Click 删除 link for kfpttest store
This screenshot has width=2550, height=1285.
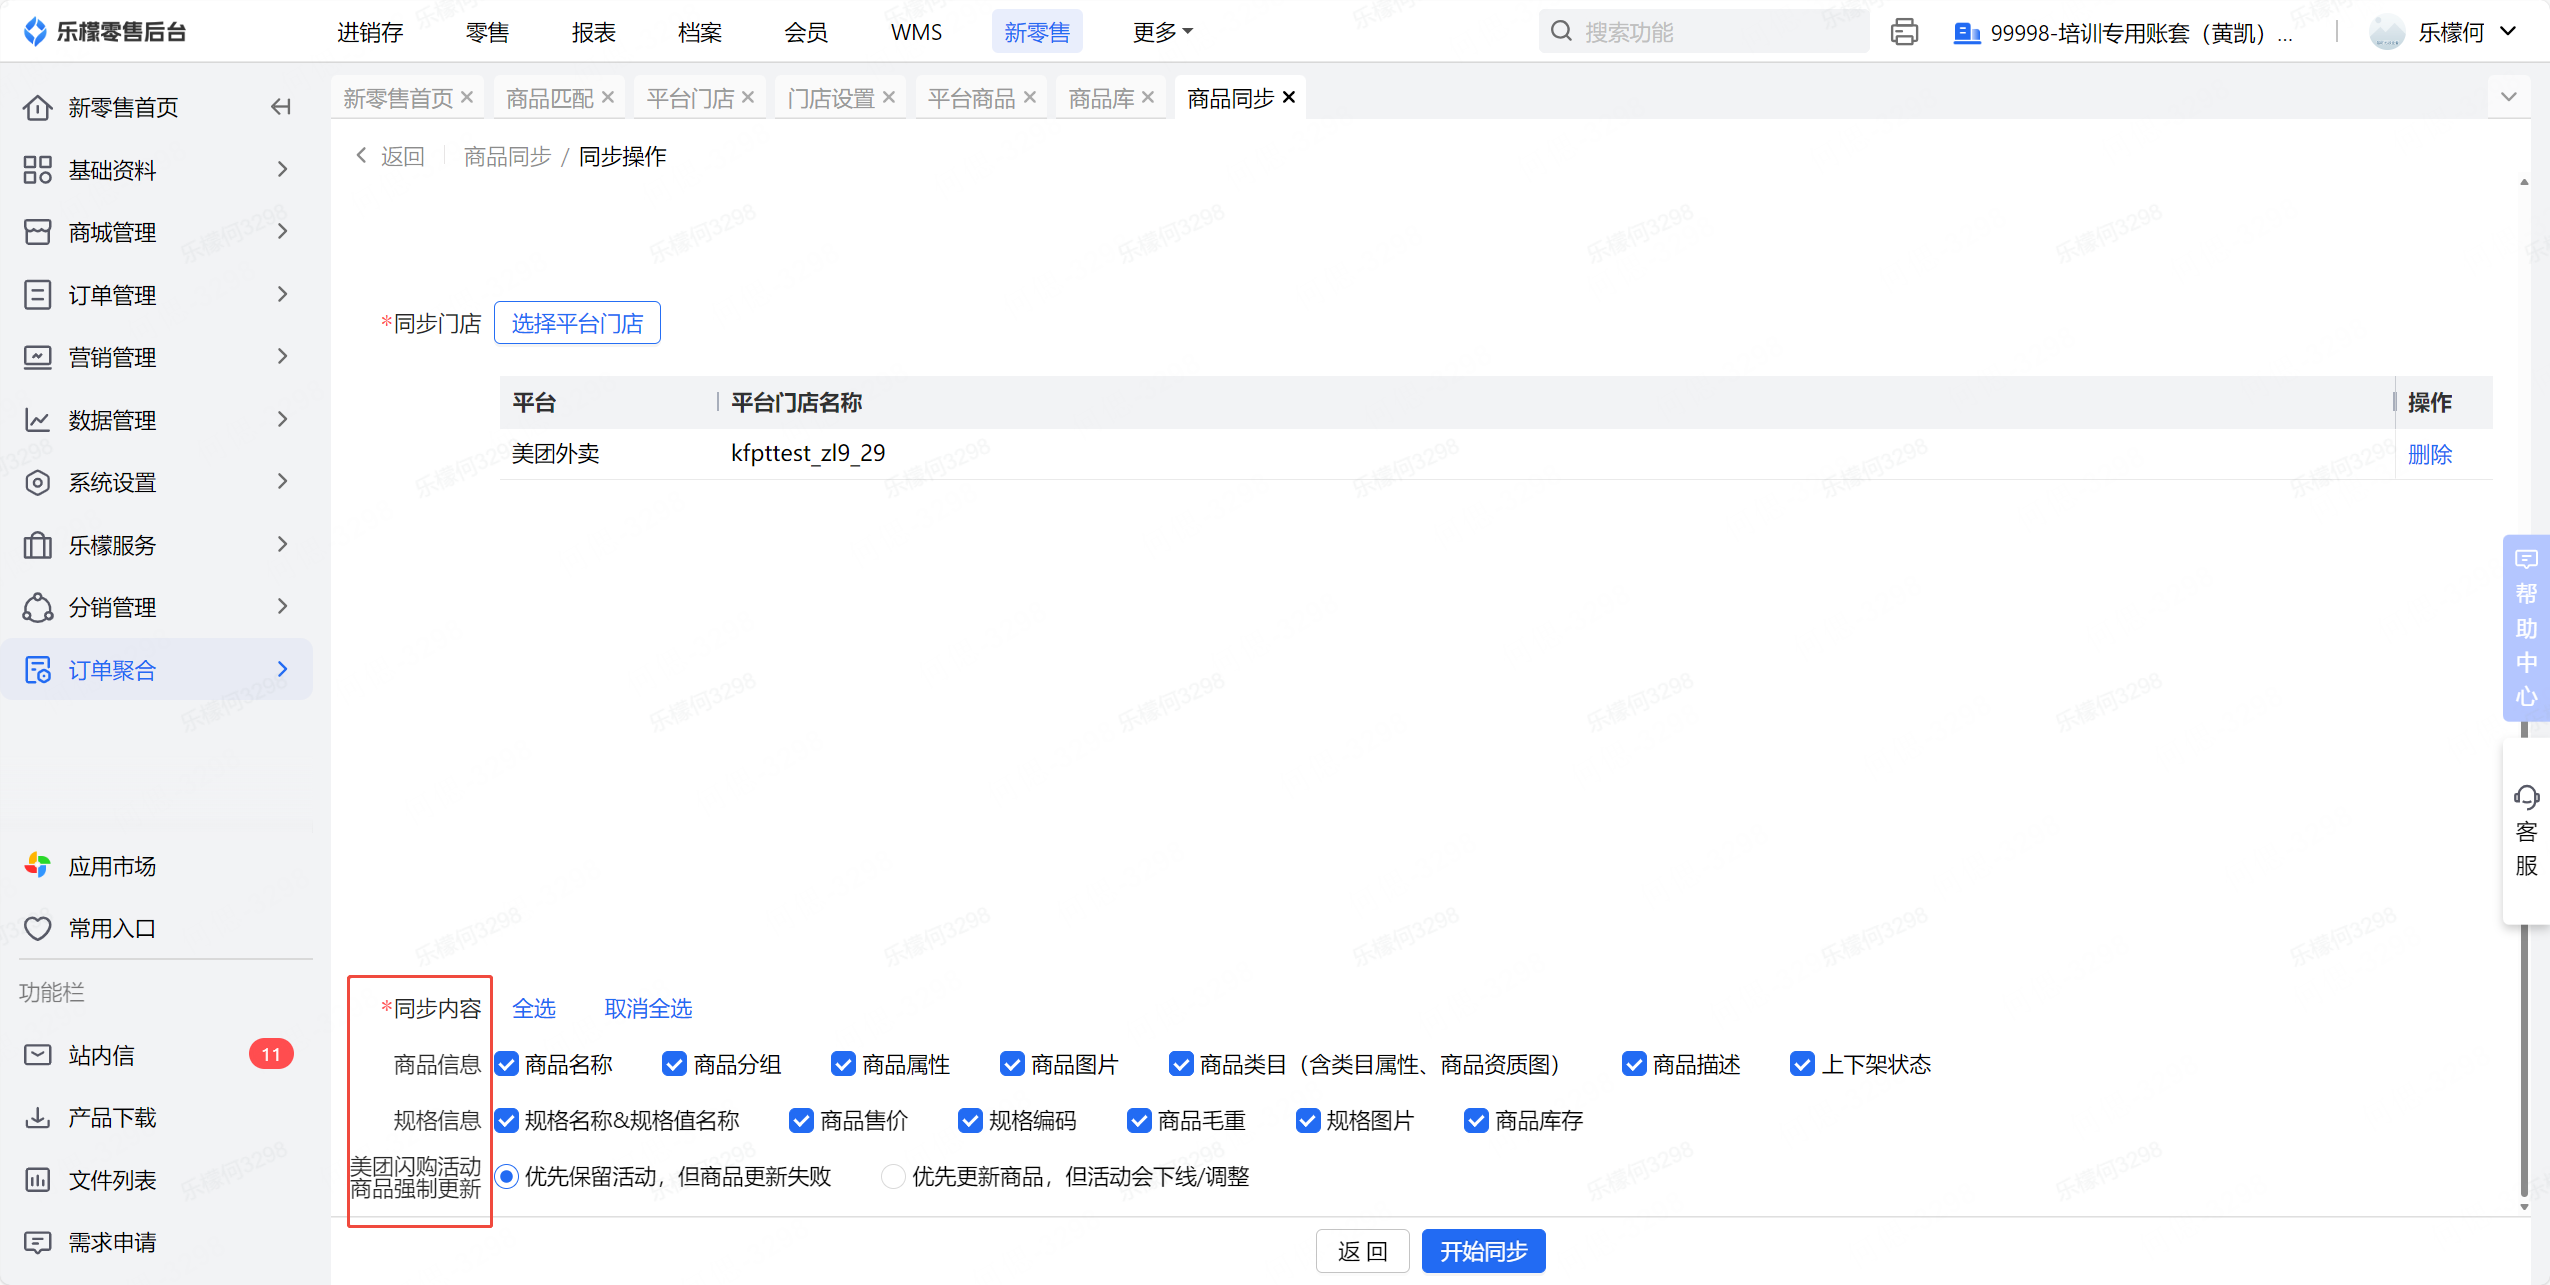click(2429, 455)
